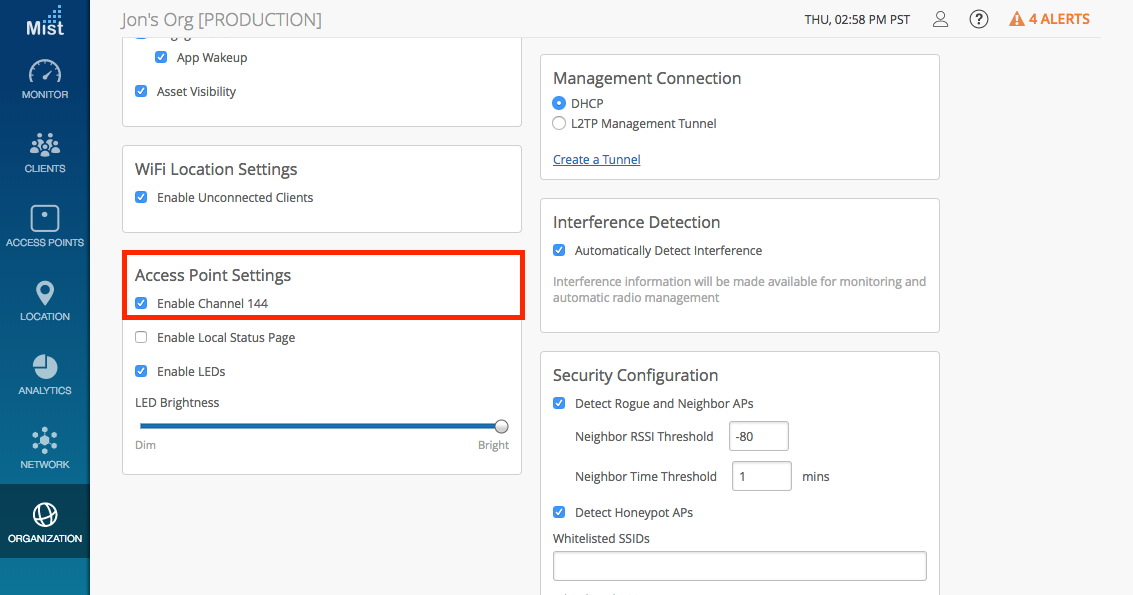Toggle Enable Channel 144 checkbox

pos(141,303)
